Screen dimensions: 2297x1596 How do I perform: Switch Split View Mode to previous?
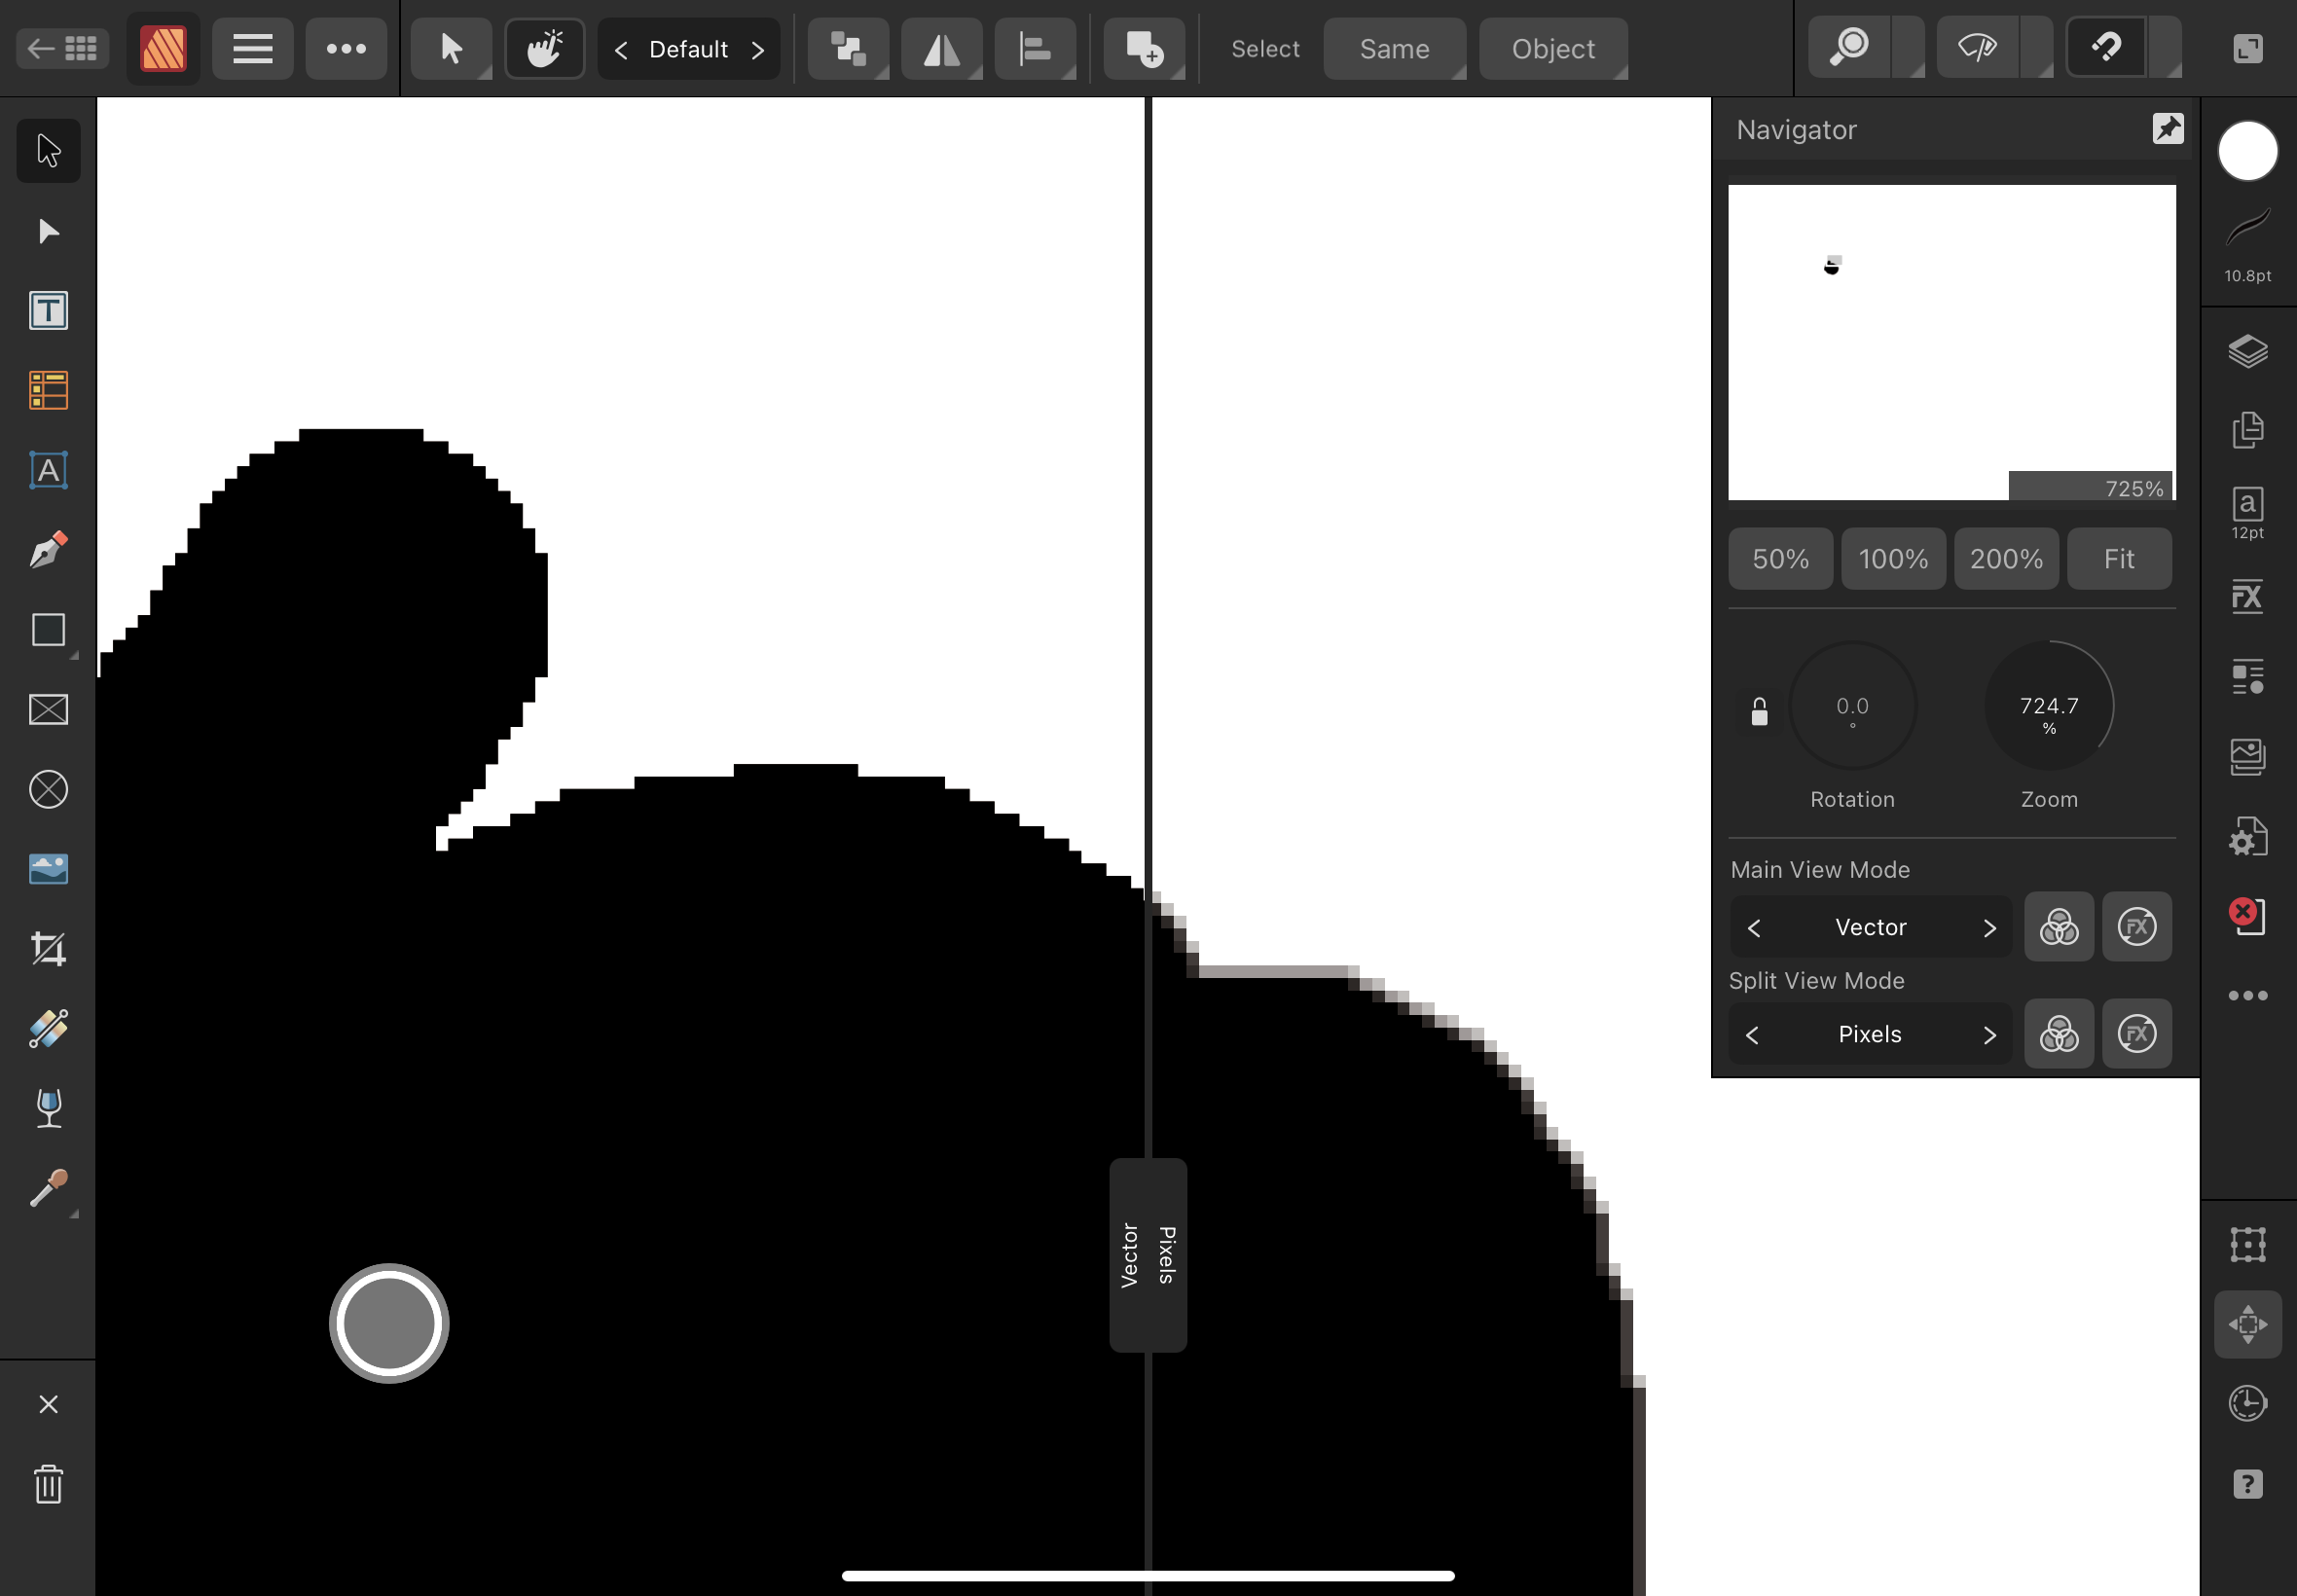click(x=1752, y=1035)
